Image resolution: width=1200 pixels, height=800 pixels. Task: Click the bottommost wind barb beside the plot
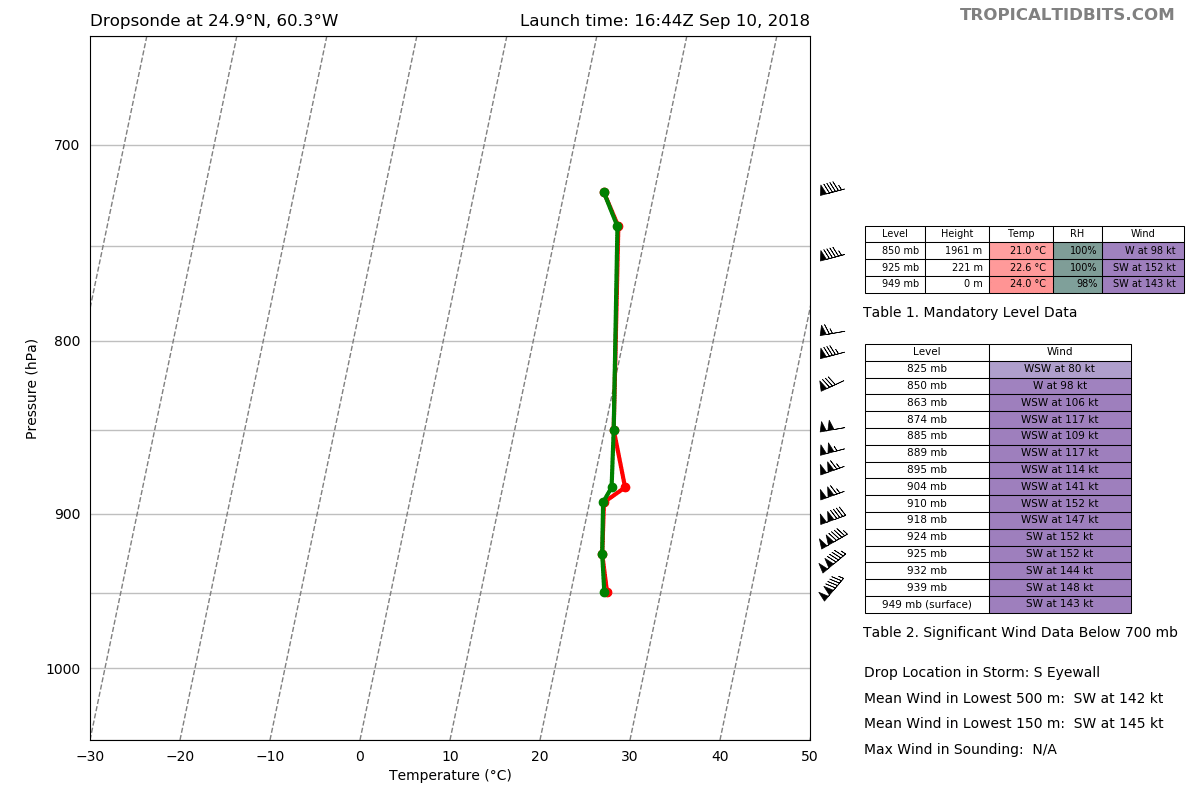point(831,588)
